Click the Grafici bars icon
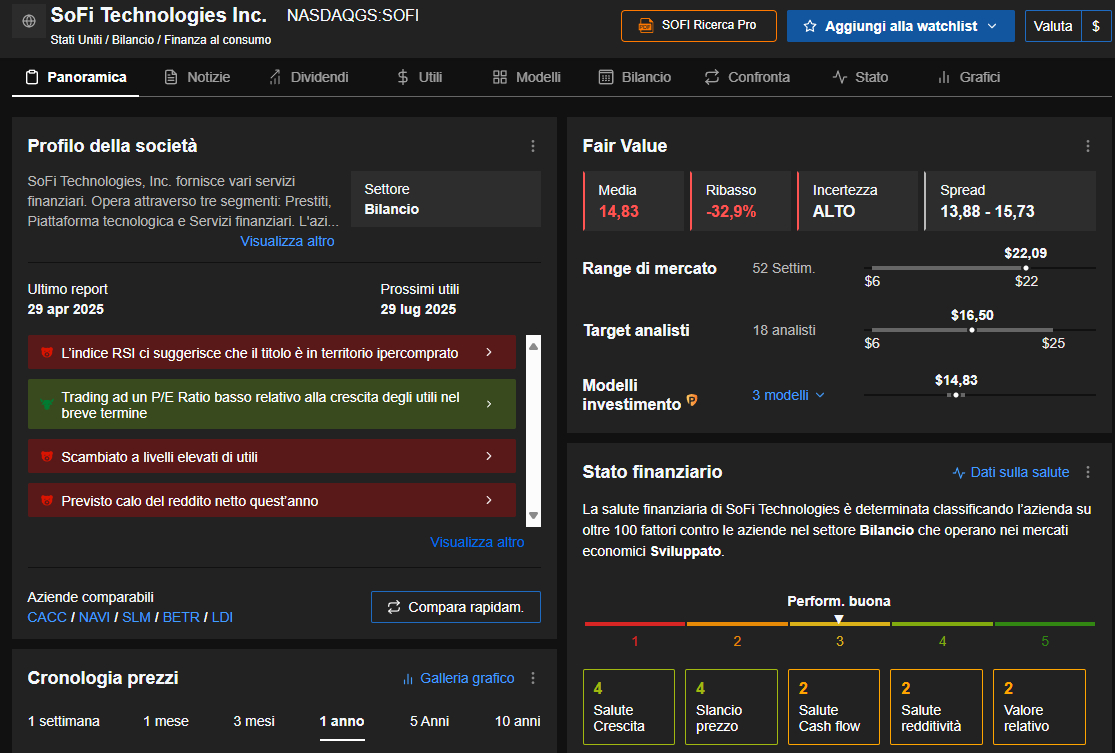The image size is (1115, 753). (944, 77)
